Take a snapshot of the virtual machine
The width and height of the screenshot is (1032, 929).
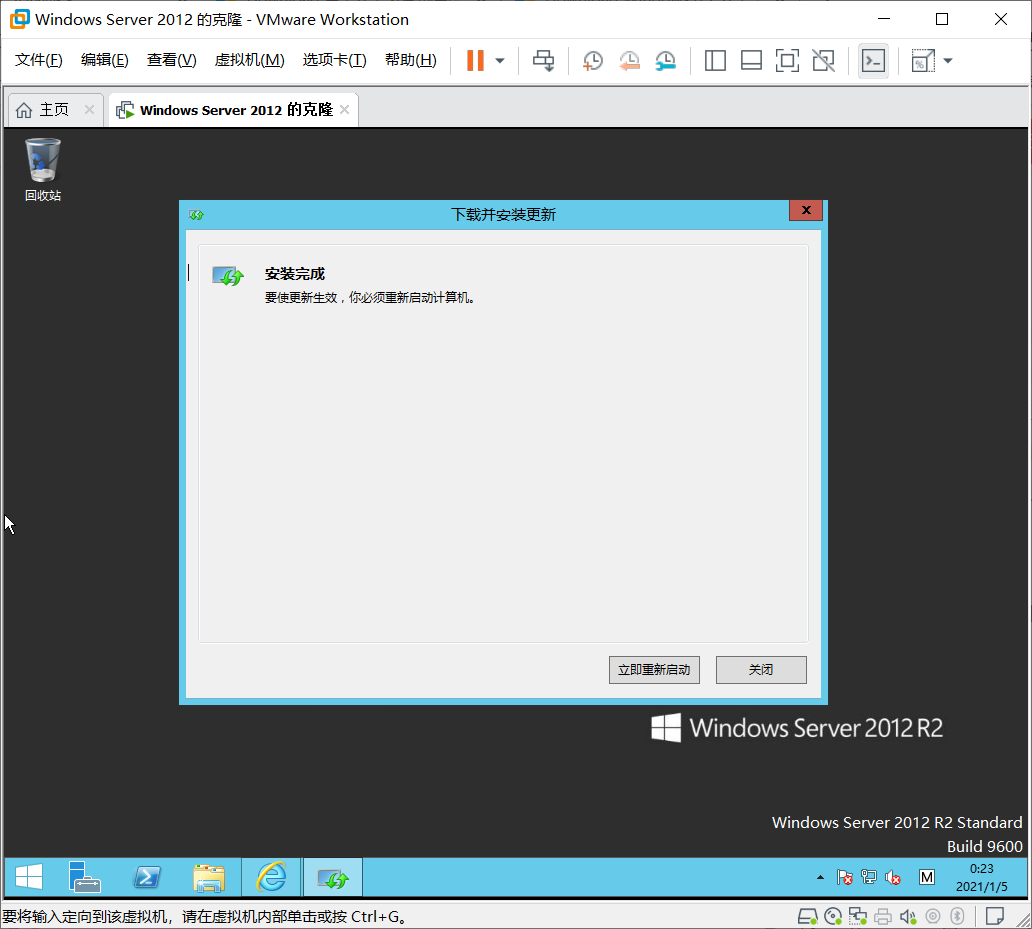(x=592, y=60)
